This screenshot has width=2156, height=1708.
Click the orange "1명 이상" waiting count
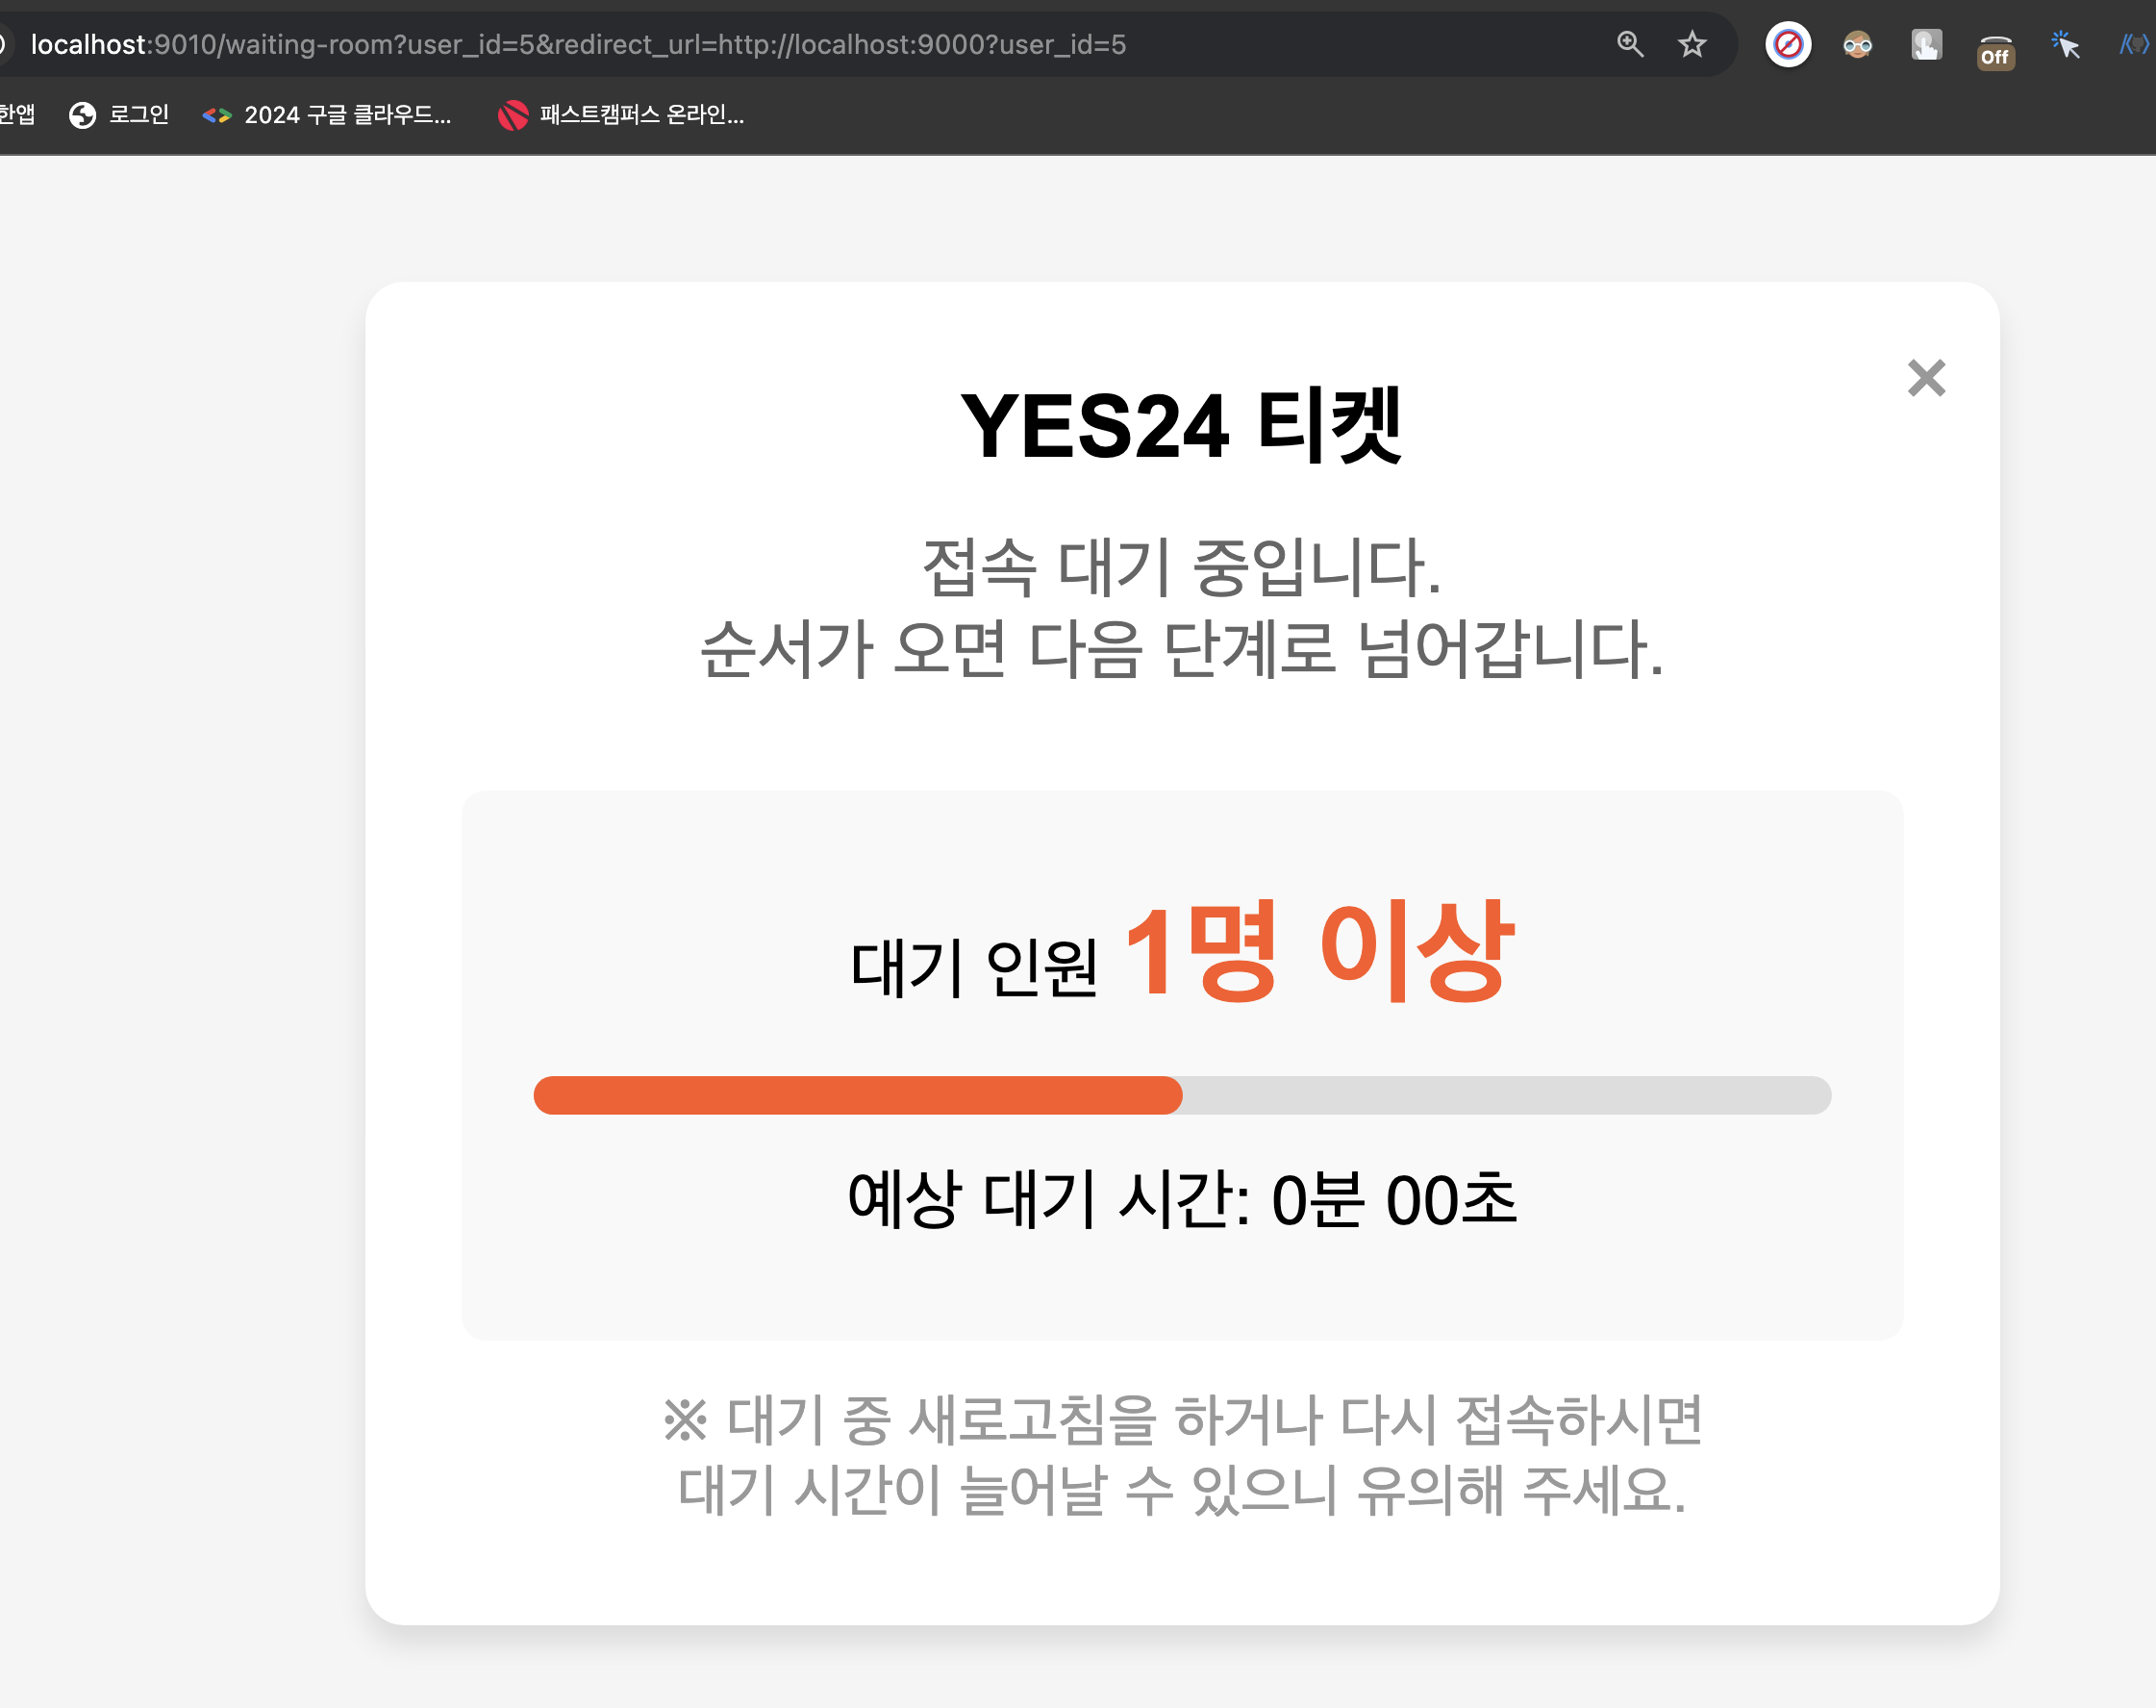click(x=1319, y=950)
